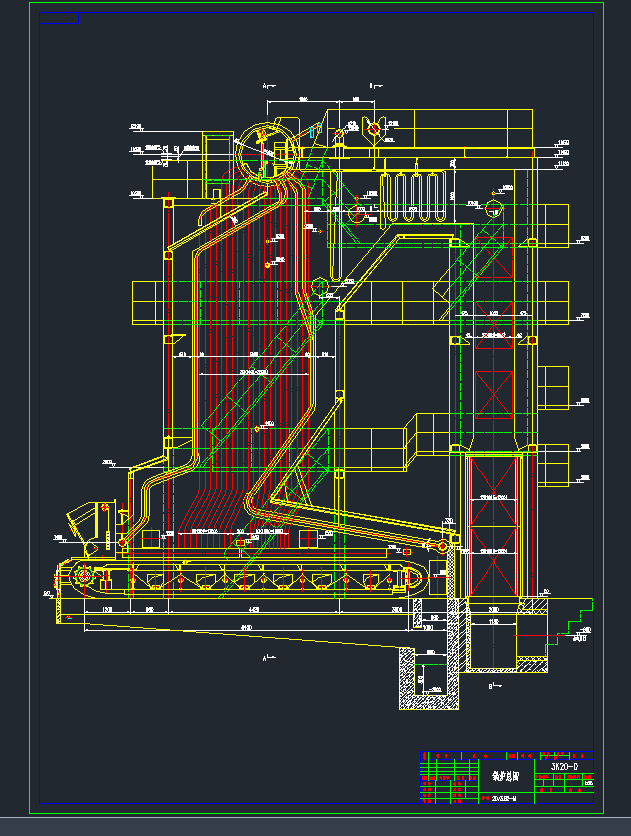The image size is (631, 836).
Task: Click the circular header at the far right top
Action: [494, 209]
